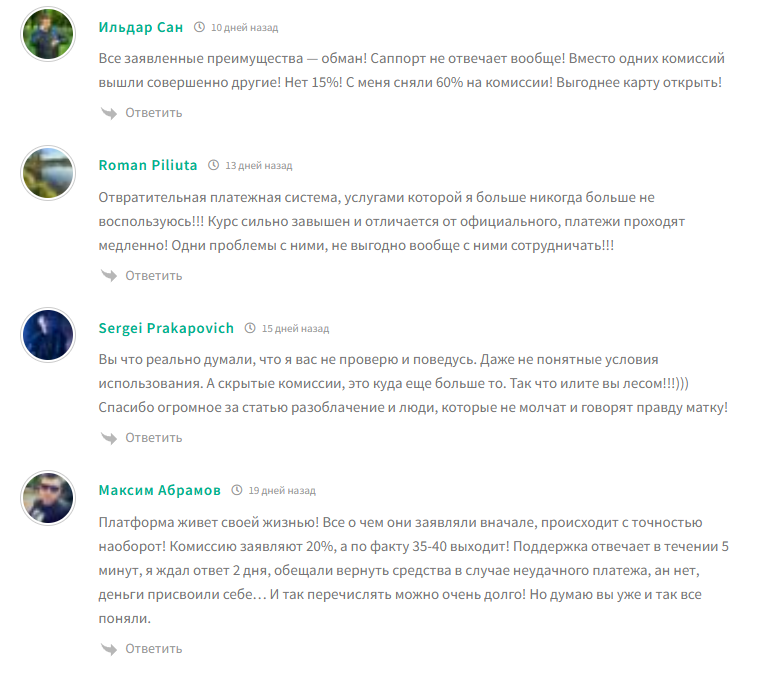Click reply arrow icon under Sergei Prakapovich's comment

(108, 438)
